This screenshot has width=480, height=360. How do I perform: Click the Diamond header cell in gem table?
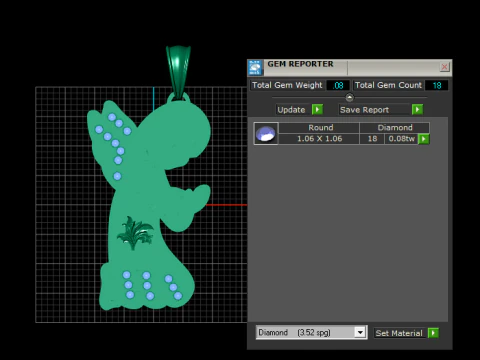(x=395, y=128)
